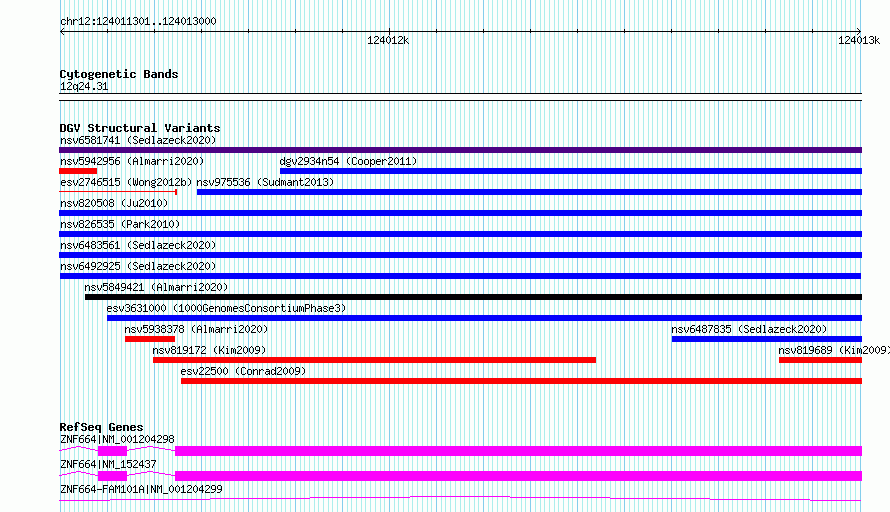This screenshot has height=512, width=890.
Task: Open nsv6483561 (Sedlazeck2020) label
Action: click(138, 245)
